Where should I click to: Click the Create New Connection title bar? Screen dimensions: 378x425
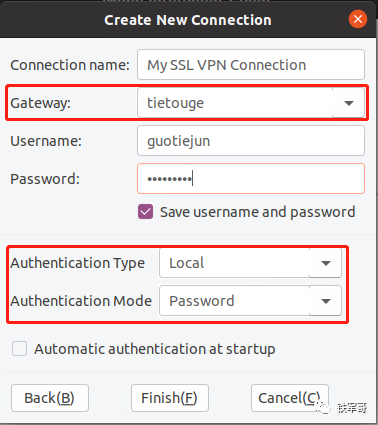[x=188, y=20]
